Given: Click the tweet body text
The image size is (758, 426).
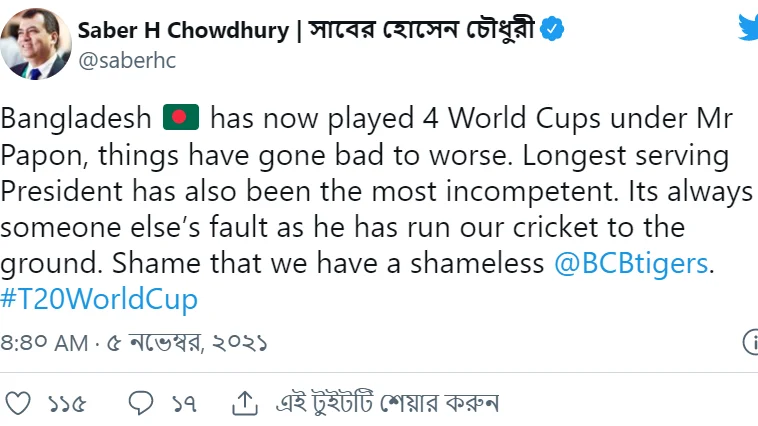Looking at the screenshot, I should (377, 208).
